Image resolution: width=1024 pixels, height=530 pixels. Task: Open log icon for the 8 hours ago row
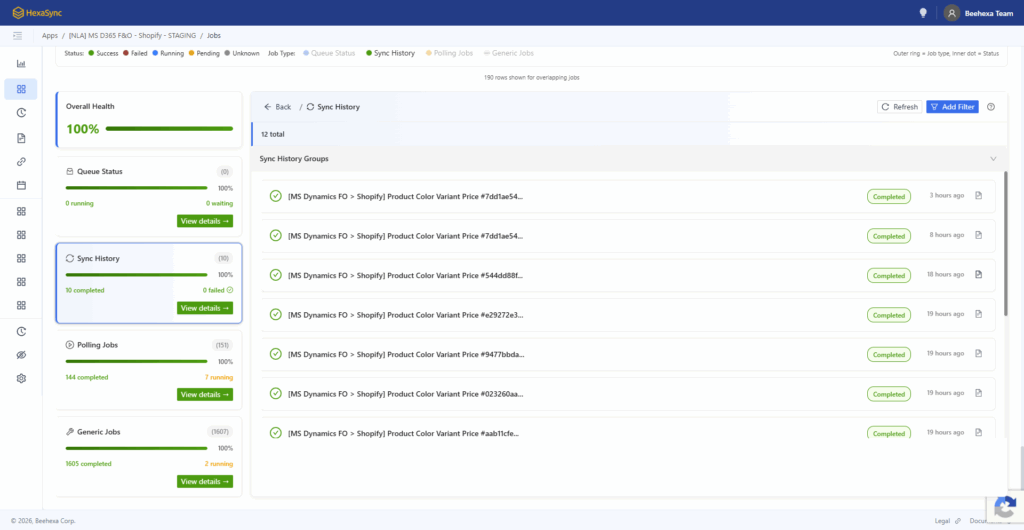[x=978, y=235]
